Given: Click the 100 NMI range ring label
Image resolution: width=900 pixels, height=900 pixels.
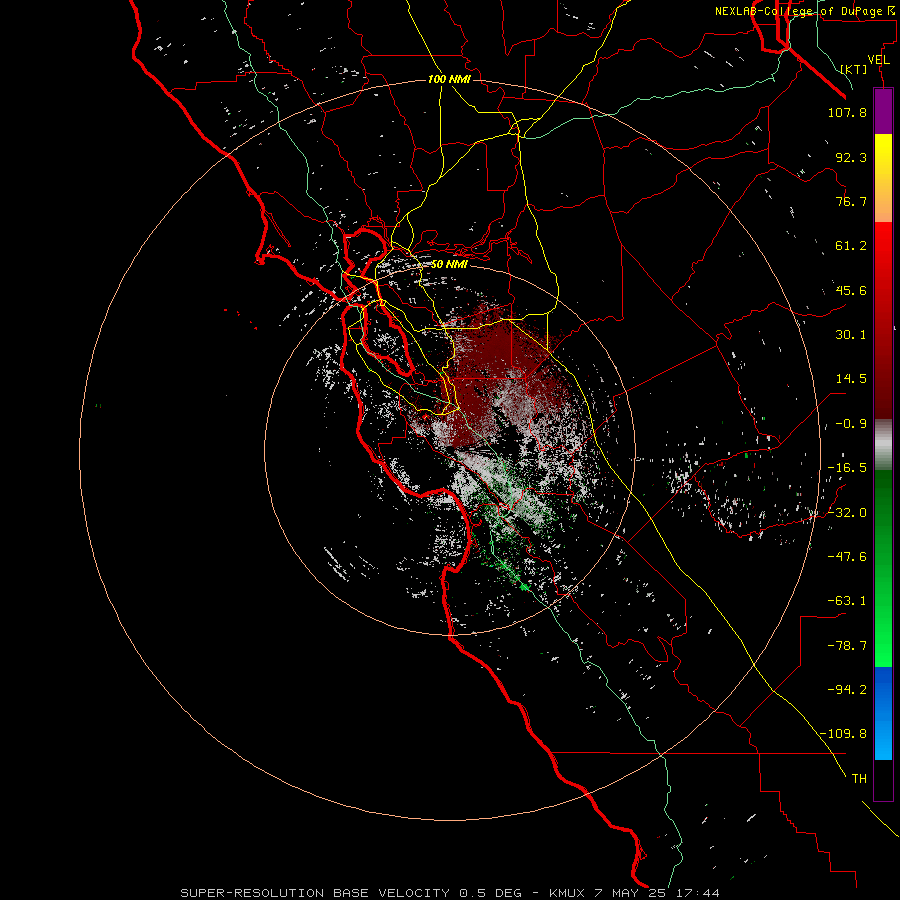Looking at the screenshot, I should (449, 79).
